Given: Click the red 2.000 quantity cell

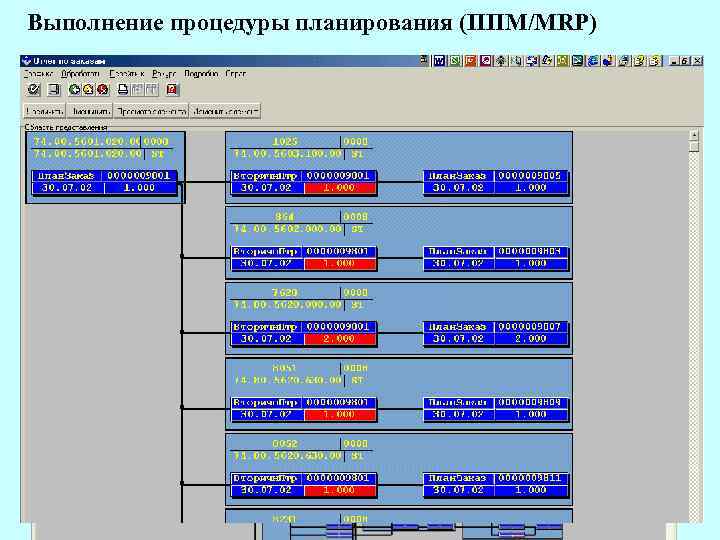Looking at the screenshot, I should 339,339.
